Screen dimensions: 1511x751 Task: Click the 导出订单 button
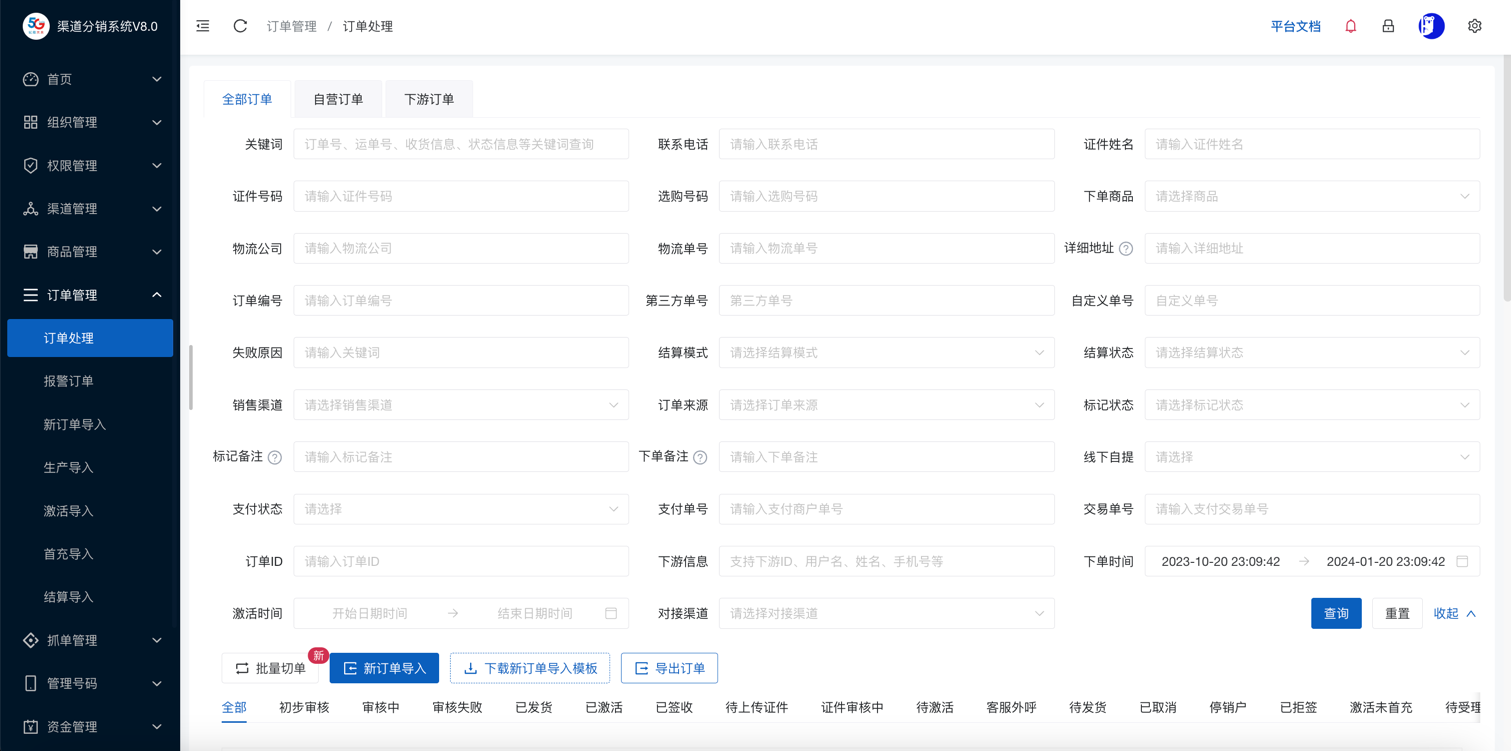[669, 668]
